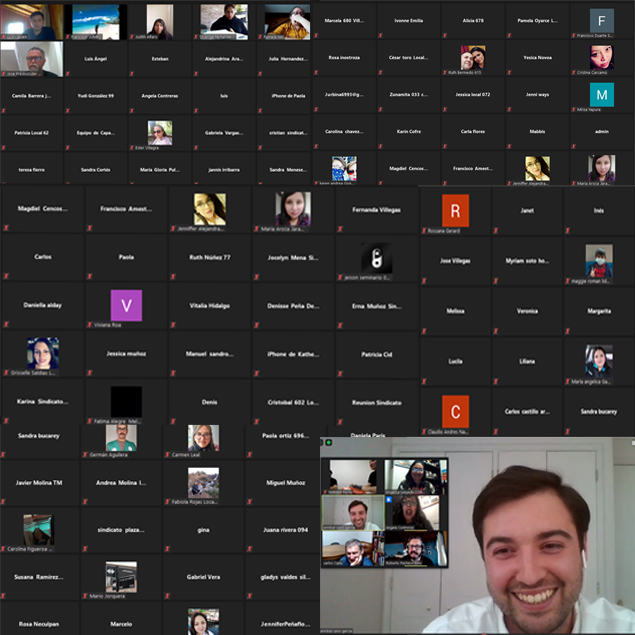Click the gray 'F' avatar tile
635x635 pixels.
(x=601, y=21)
